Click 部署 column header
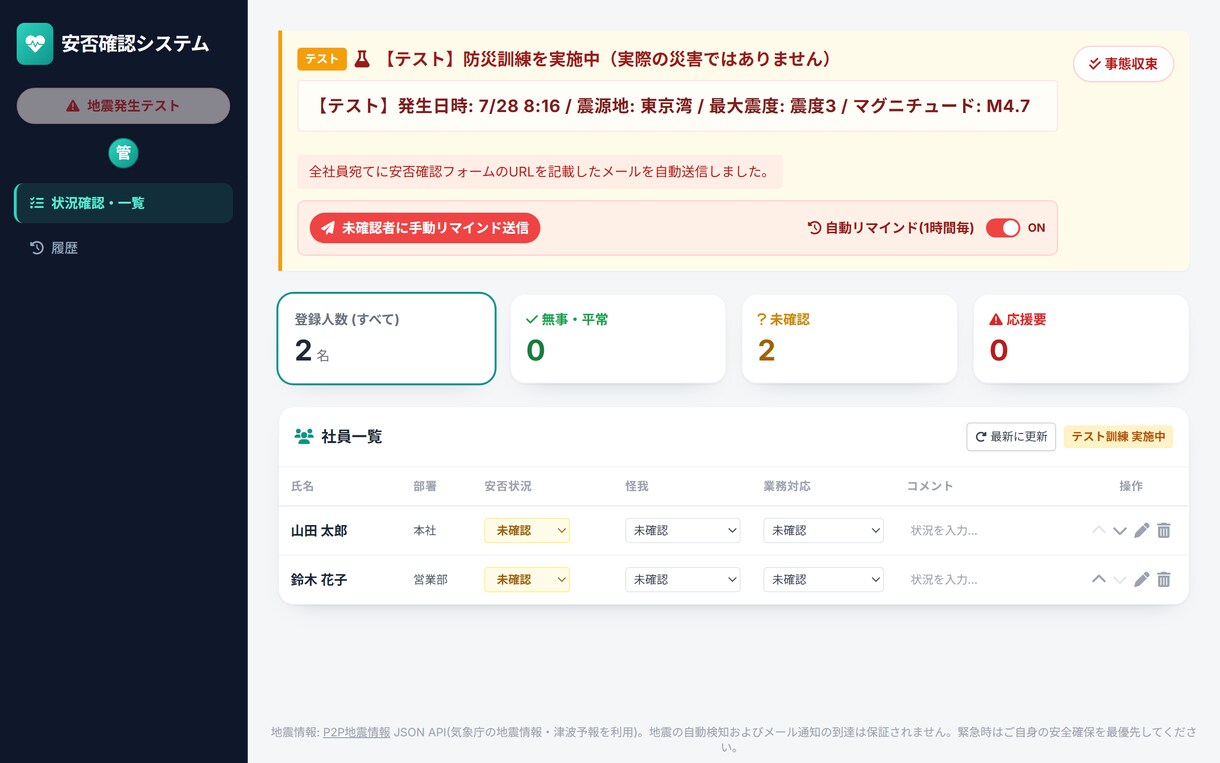The width and height of the screenshot is (1220, 763). click(x=425, y=486)
